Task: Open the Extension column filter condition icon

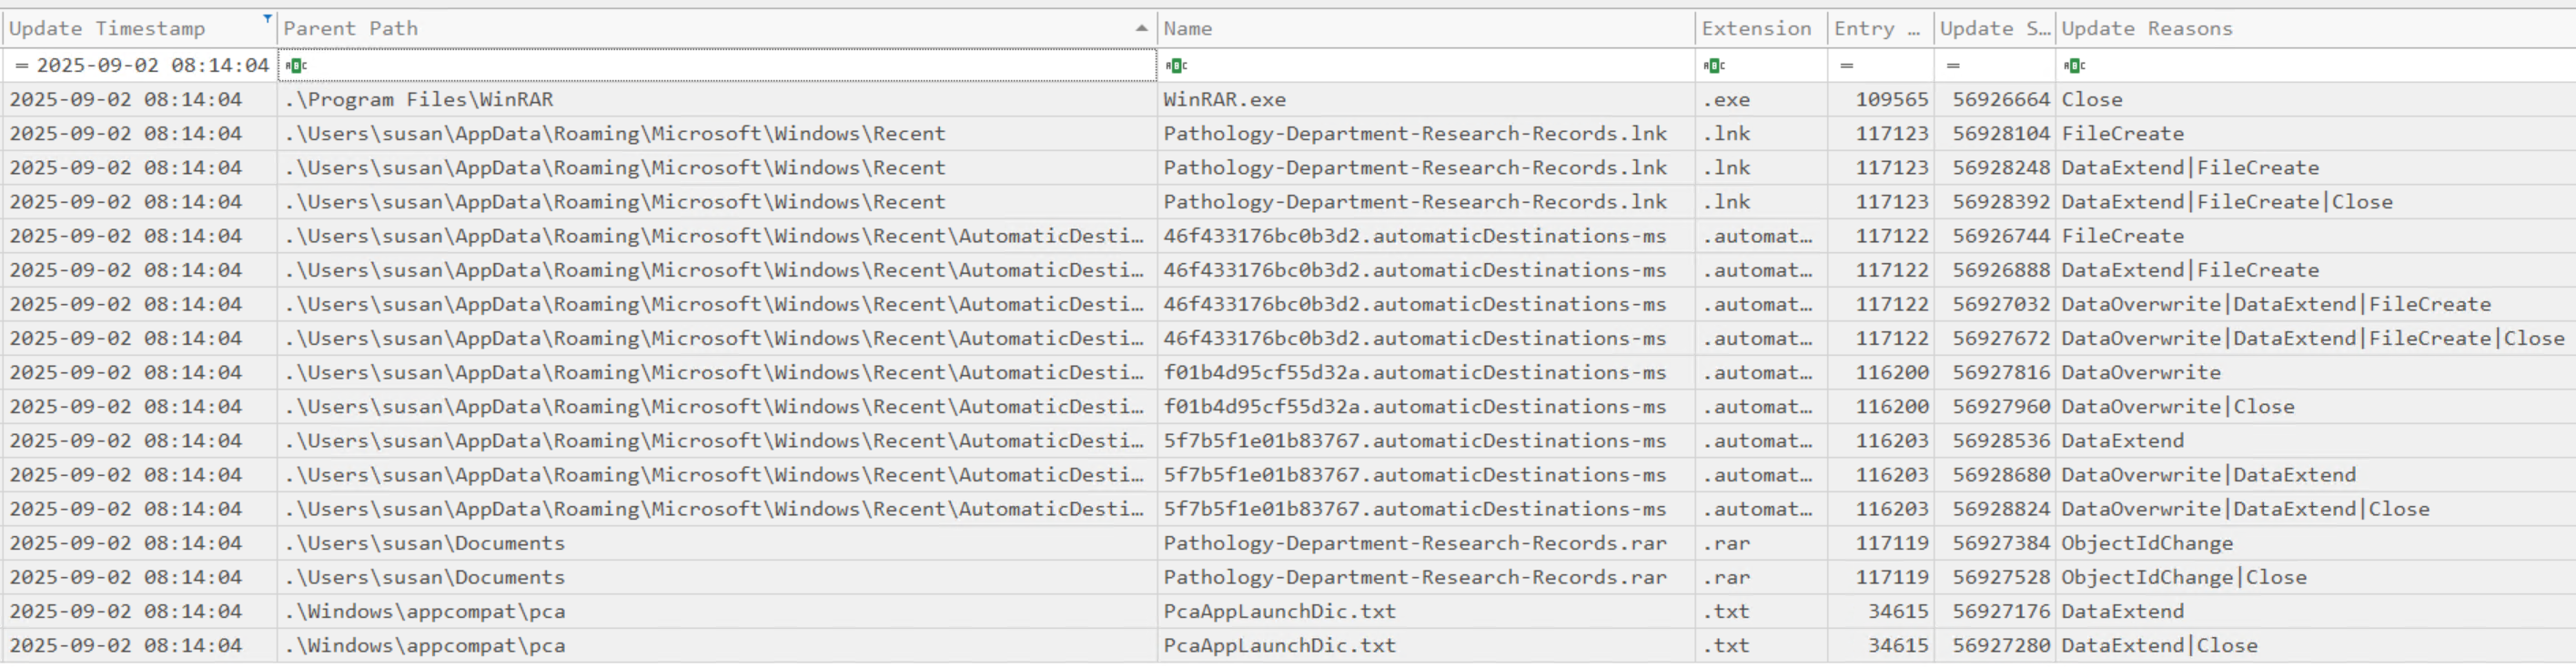Action: 1714,66
